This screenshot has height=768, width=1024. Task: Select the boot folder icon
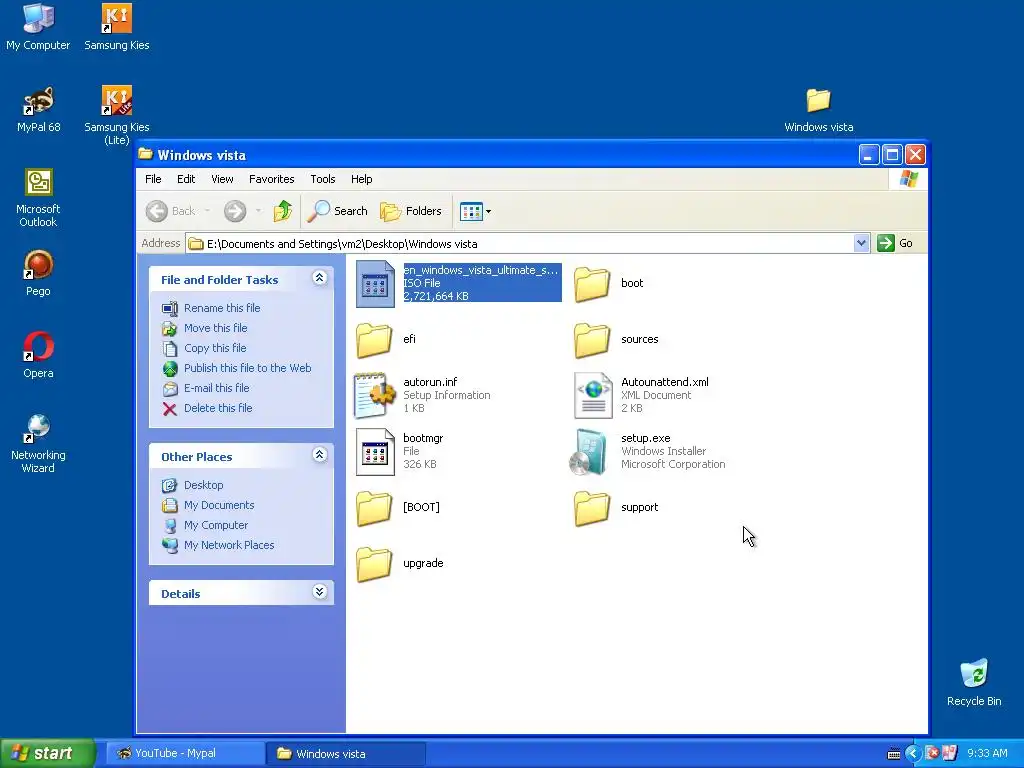click(x=592, y=283)
